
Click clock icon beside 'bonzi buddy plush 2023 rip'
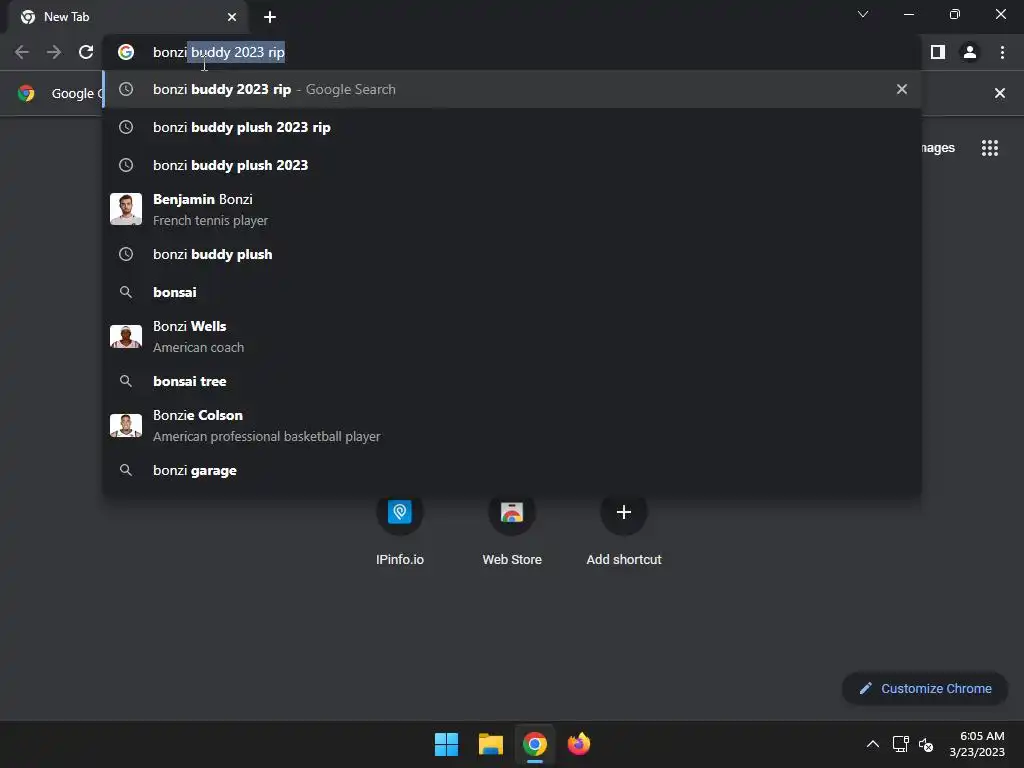coord(126,127)
